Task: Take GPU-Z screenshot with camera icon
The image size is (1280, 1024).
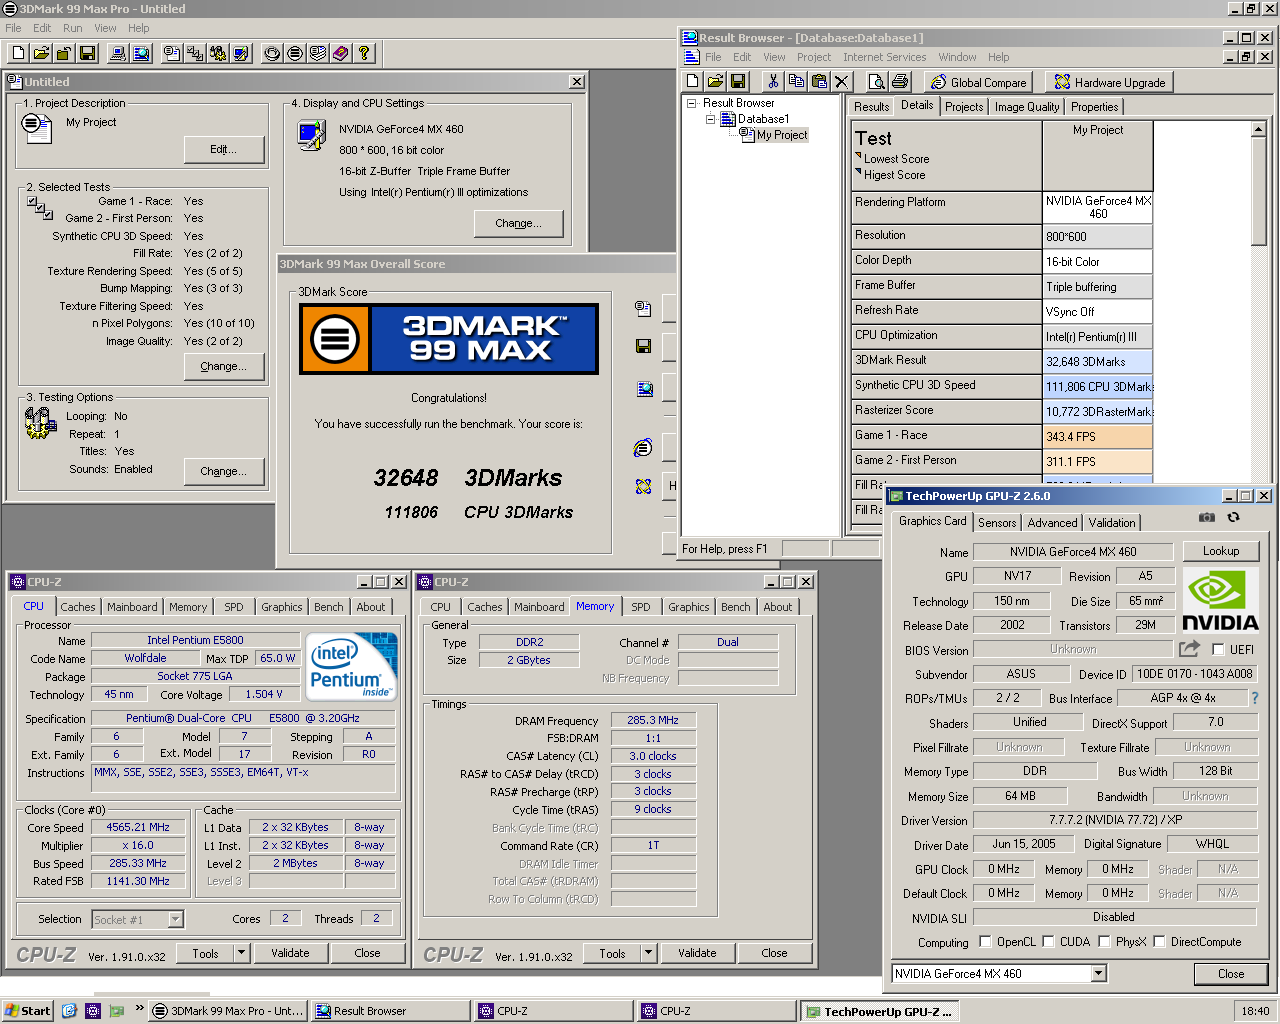Action: pos(1207,517)
